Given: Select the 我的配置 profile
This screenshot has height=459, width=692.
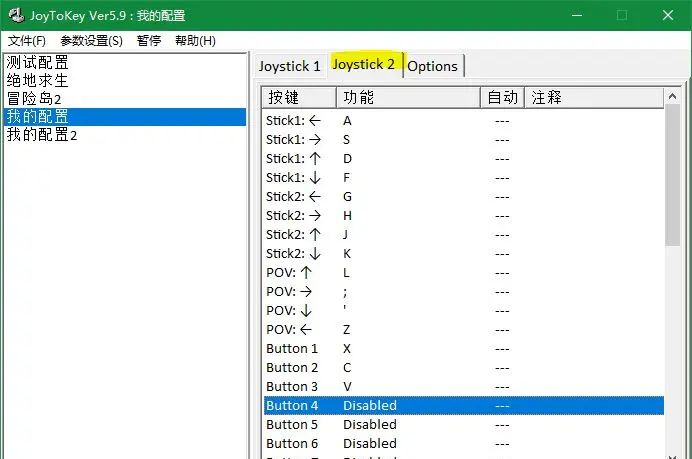Looking at the screenshot, I should pyautogui.click(x=124, y=117).
